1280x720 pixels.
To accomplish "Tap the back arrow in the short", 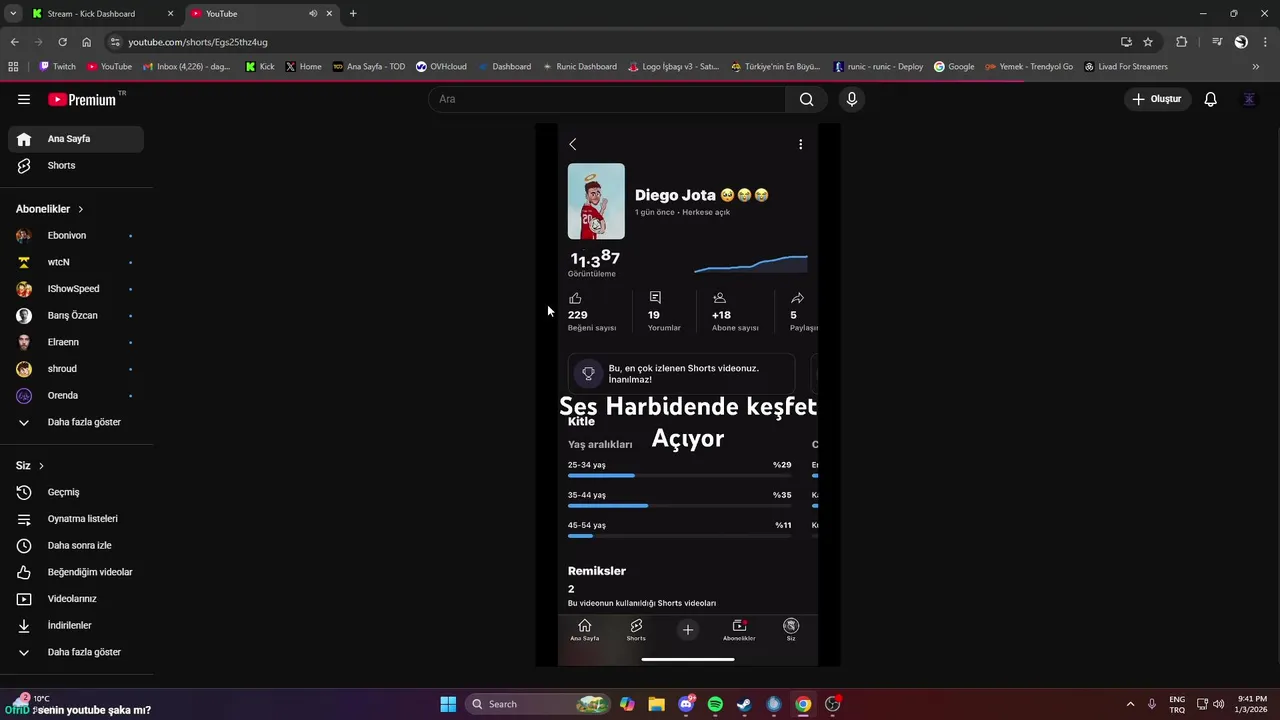I will click(573, 144).
